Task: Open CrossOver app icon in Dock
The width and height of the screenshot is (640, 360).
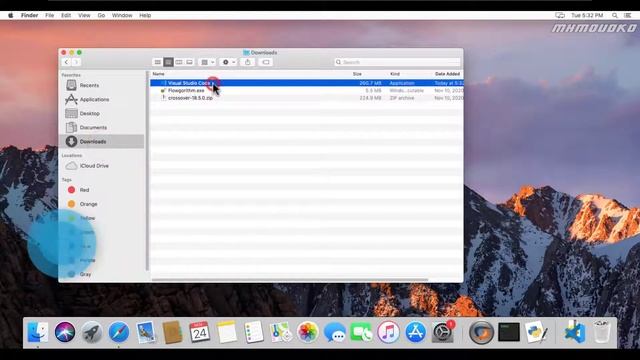Action: click(481, 332)
